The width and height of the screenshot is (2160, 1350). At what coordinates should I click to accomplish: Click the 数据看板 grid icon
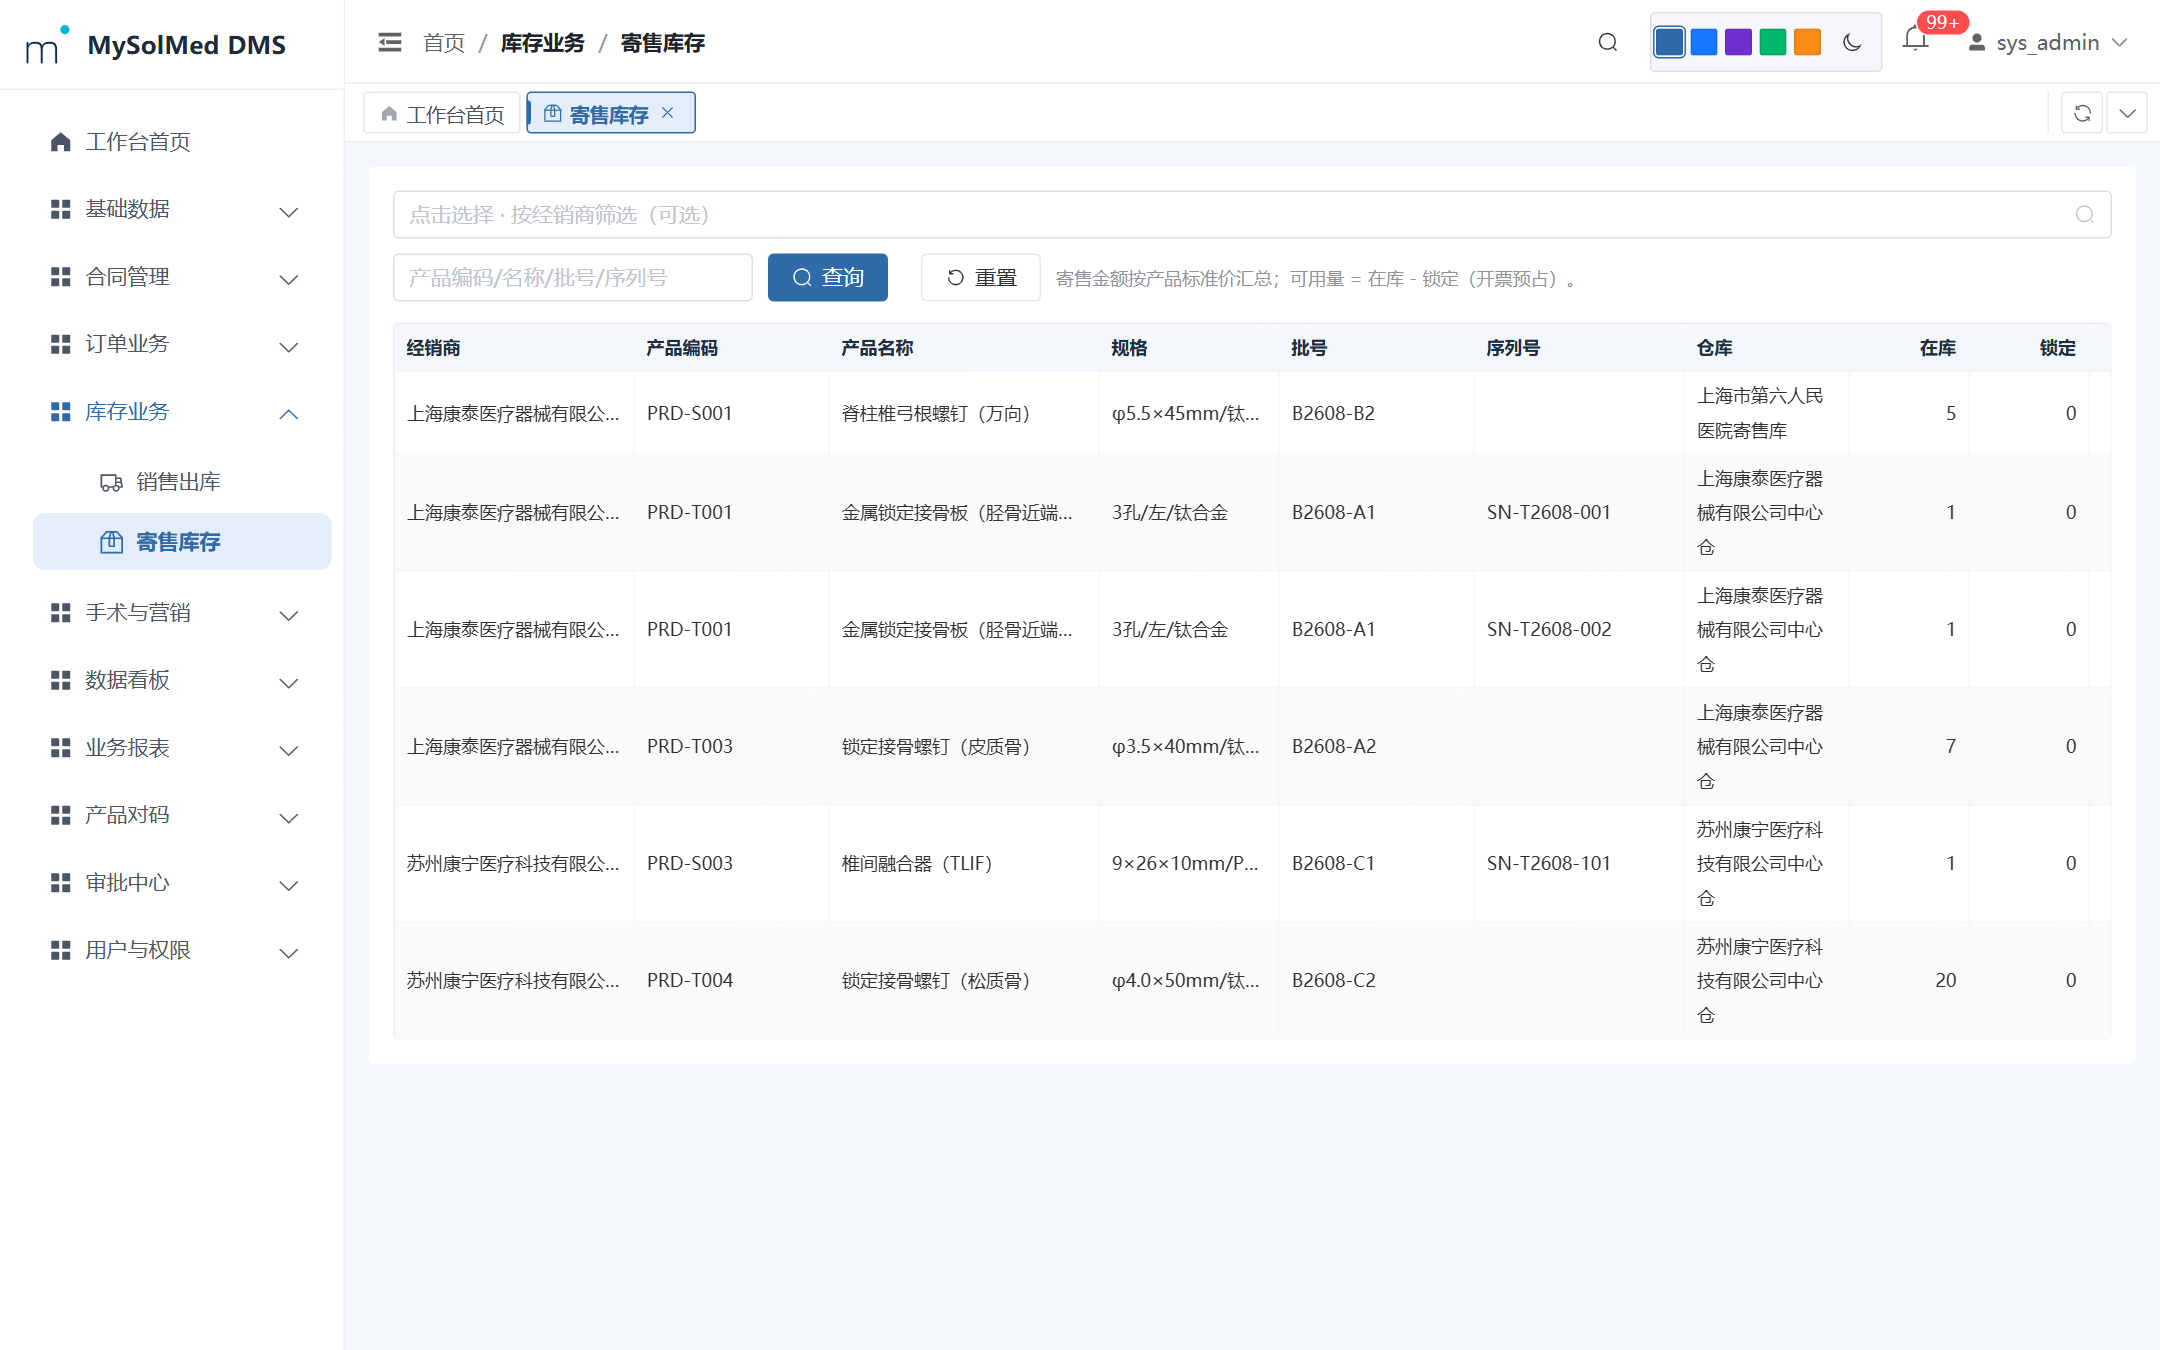tap(61, 680)
